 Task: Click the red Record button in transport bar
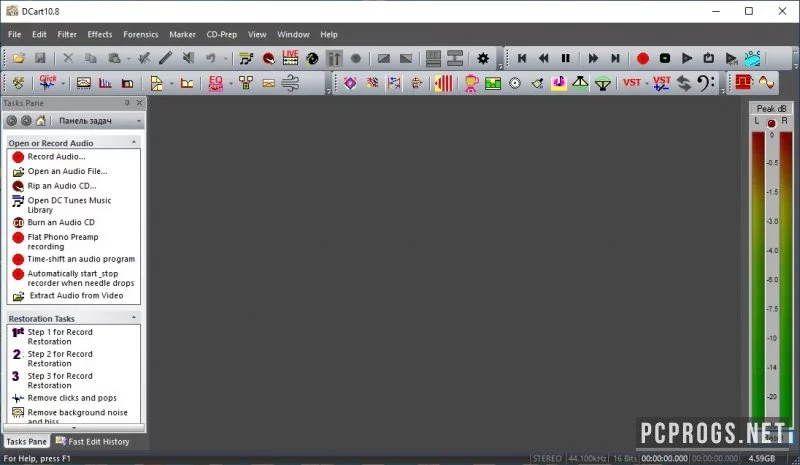point(643,59)
